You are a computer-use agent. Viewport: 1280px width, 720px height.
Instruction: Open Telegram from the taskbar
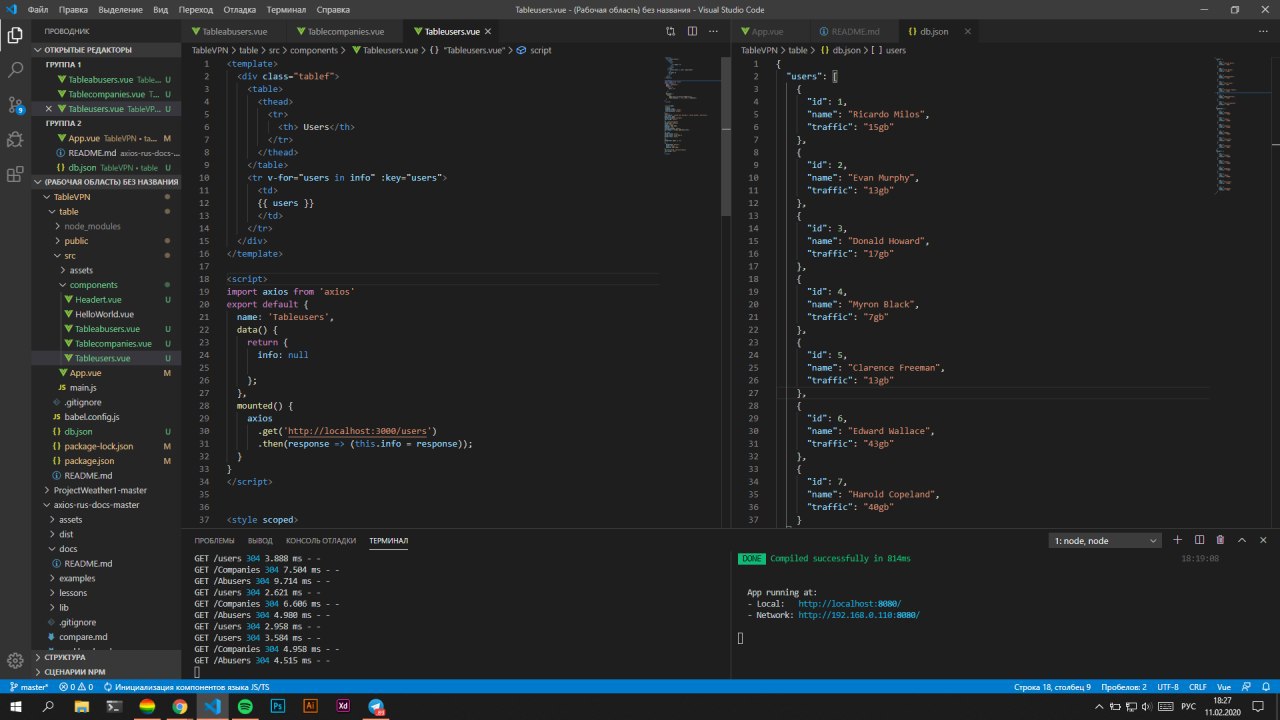(x=376, y=707)
